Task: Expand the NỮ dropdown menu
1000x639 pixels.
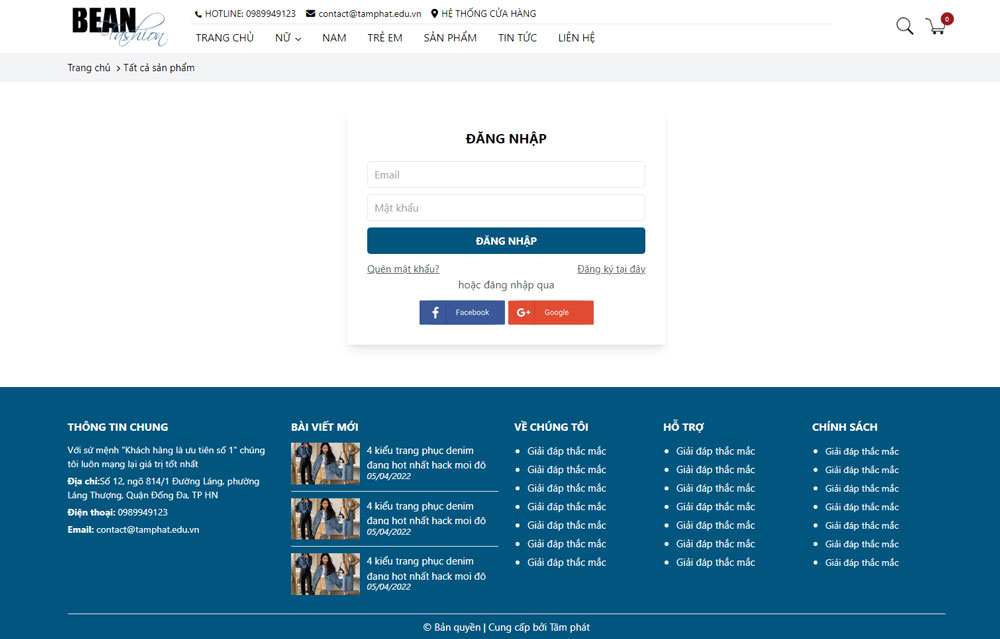Action: (x=288, y=38)
